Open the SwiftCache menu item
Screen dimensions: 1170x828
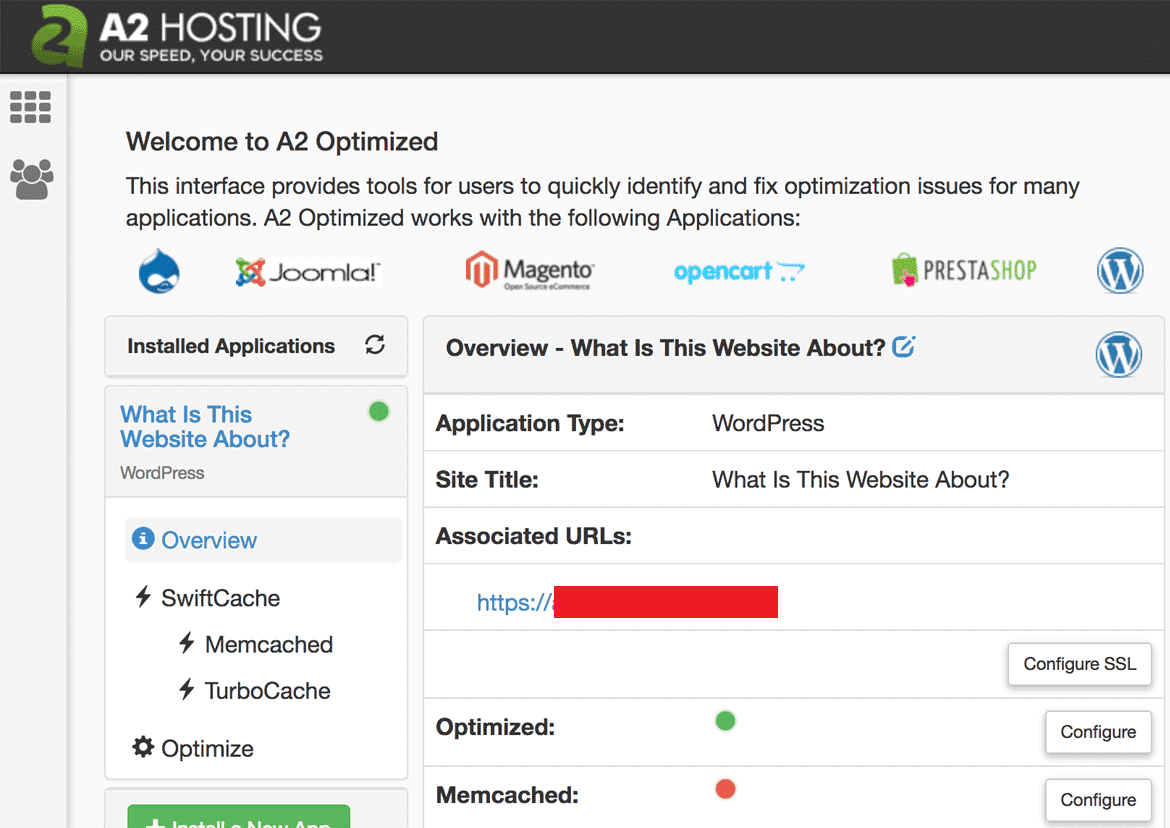[x=220, y=598]
